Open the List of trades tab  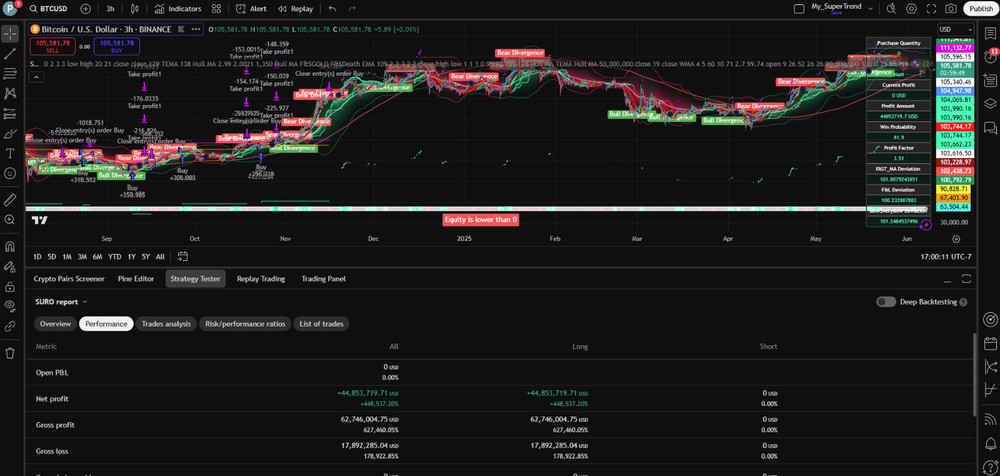[321, 324]
